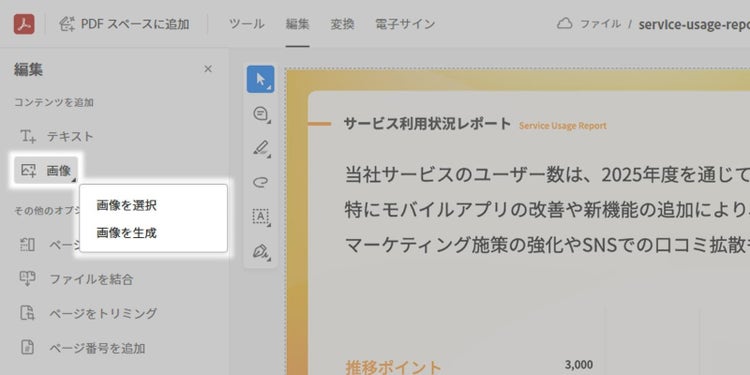Select the highlighter pen tool

261,149
